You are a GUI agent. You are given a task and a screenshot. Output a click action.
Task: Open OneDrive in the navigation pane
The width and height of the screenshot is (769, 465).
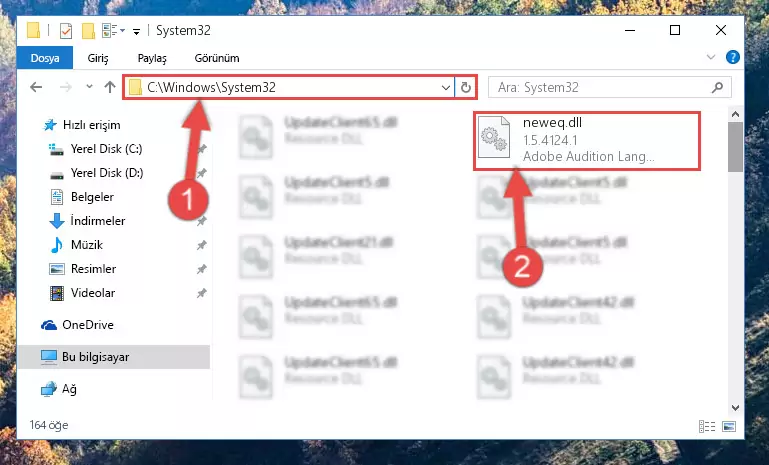coord(88,325)
